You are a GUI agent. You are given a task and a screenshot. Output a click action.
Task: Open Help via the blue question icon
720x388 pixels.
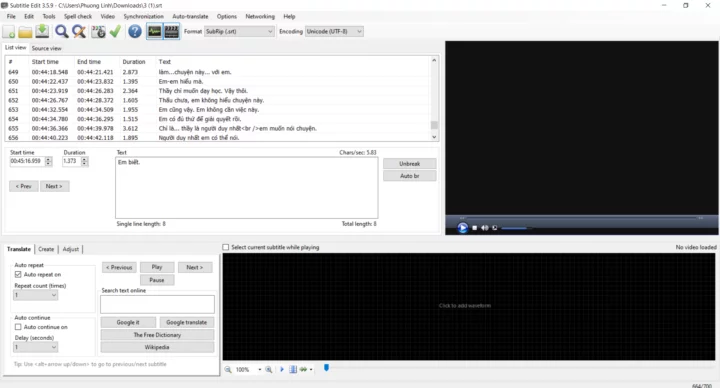coord(135,32)
